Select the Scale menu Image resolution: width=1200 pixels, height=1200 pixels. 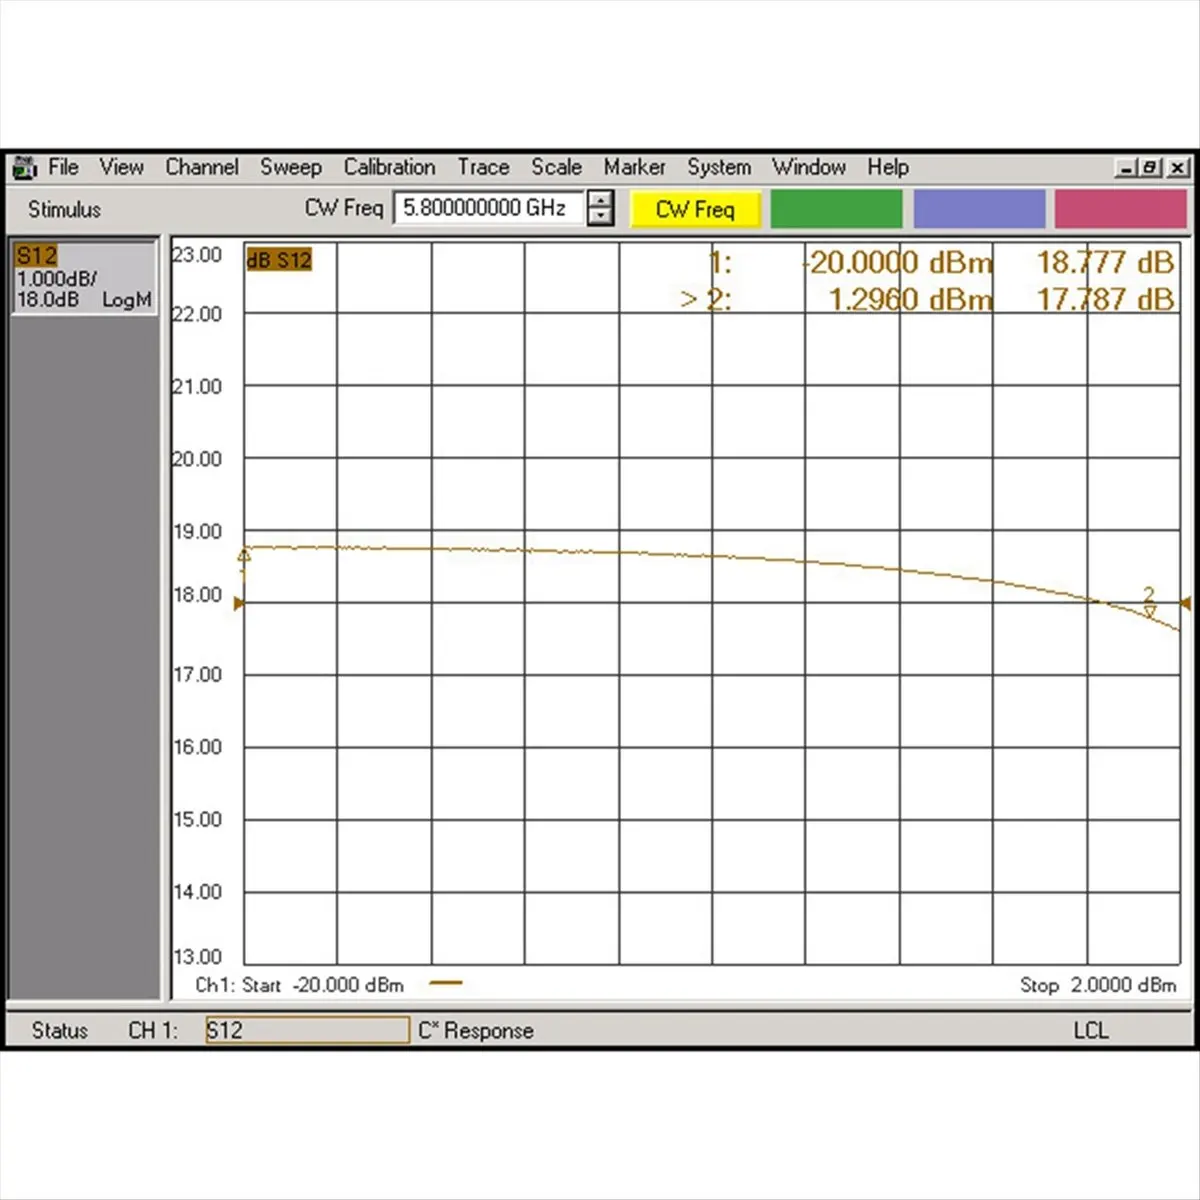[x=556, y=167]
